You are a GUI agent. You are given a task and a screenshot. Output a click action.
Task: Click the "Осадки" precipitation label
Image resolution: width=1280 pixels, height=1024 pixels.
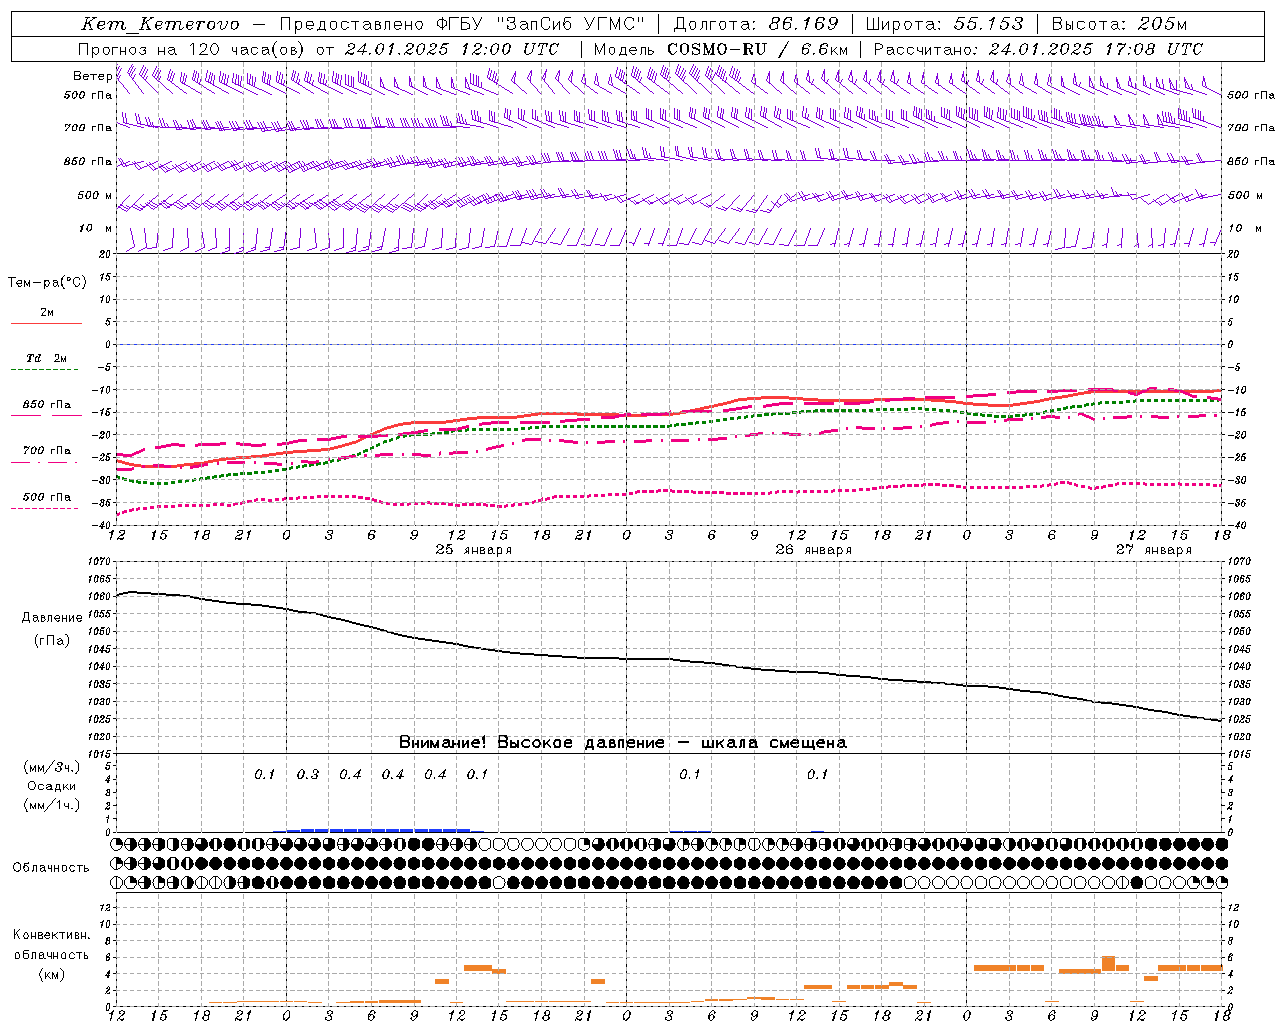[51, 786]
